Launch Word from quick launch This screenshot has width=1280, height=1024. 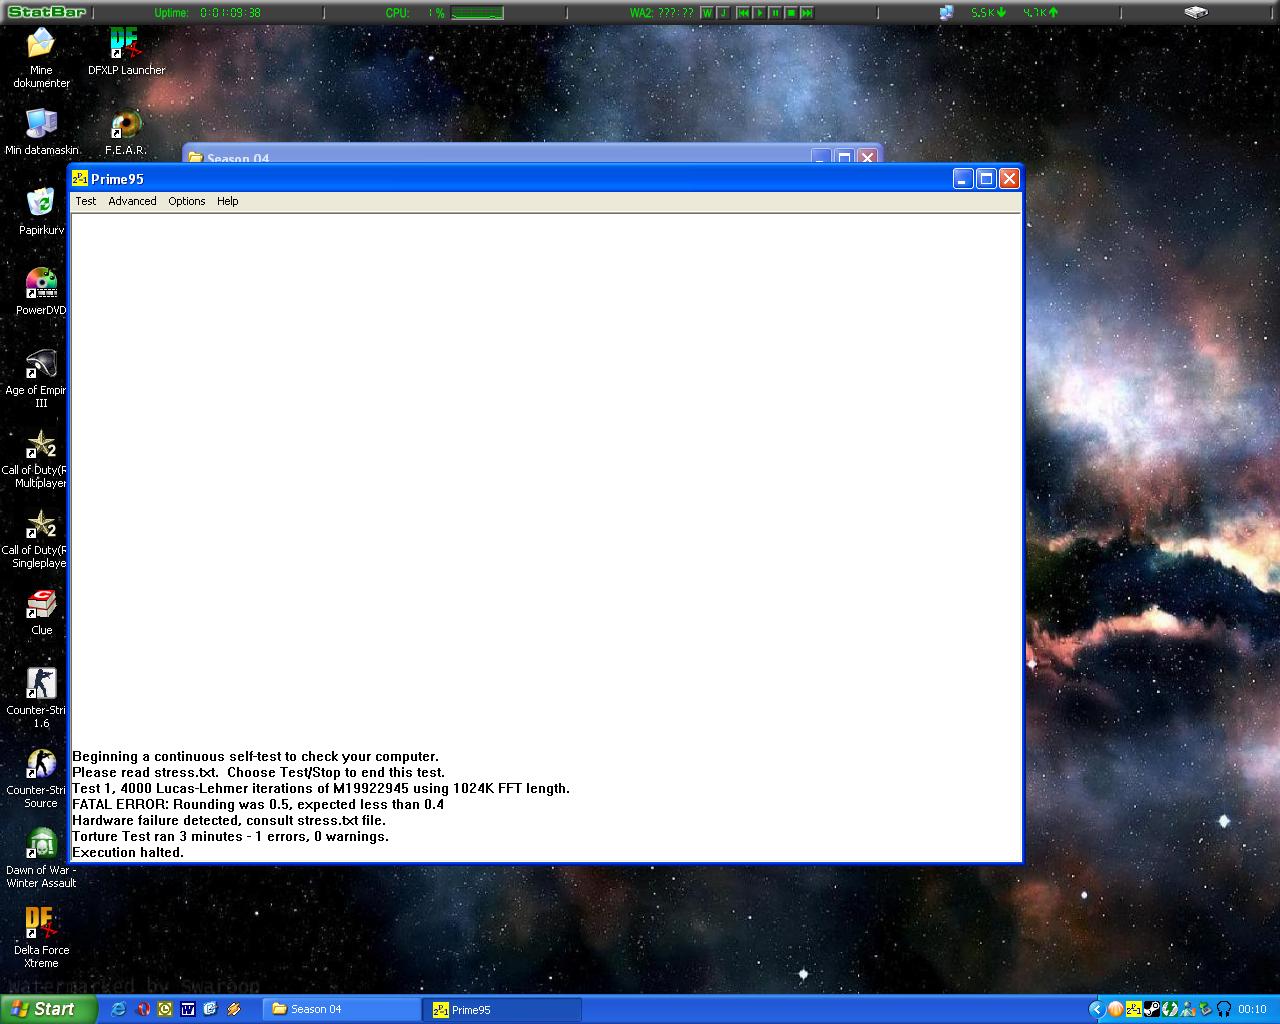coord(187,1009)
